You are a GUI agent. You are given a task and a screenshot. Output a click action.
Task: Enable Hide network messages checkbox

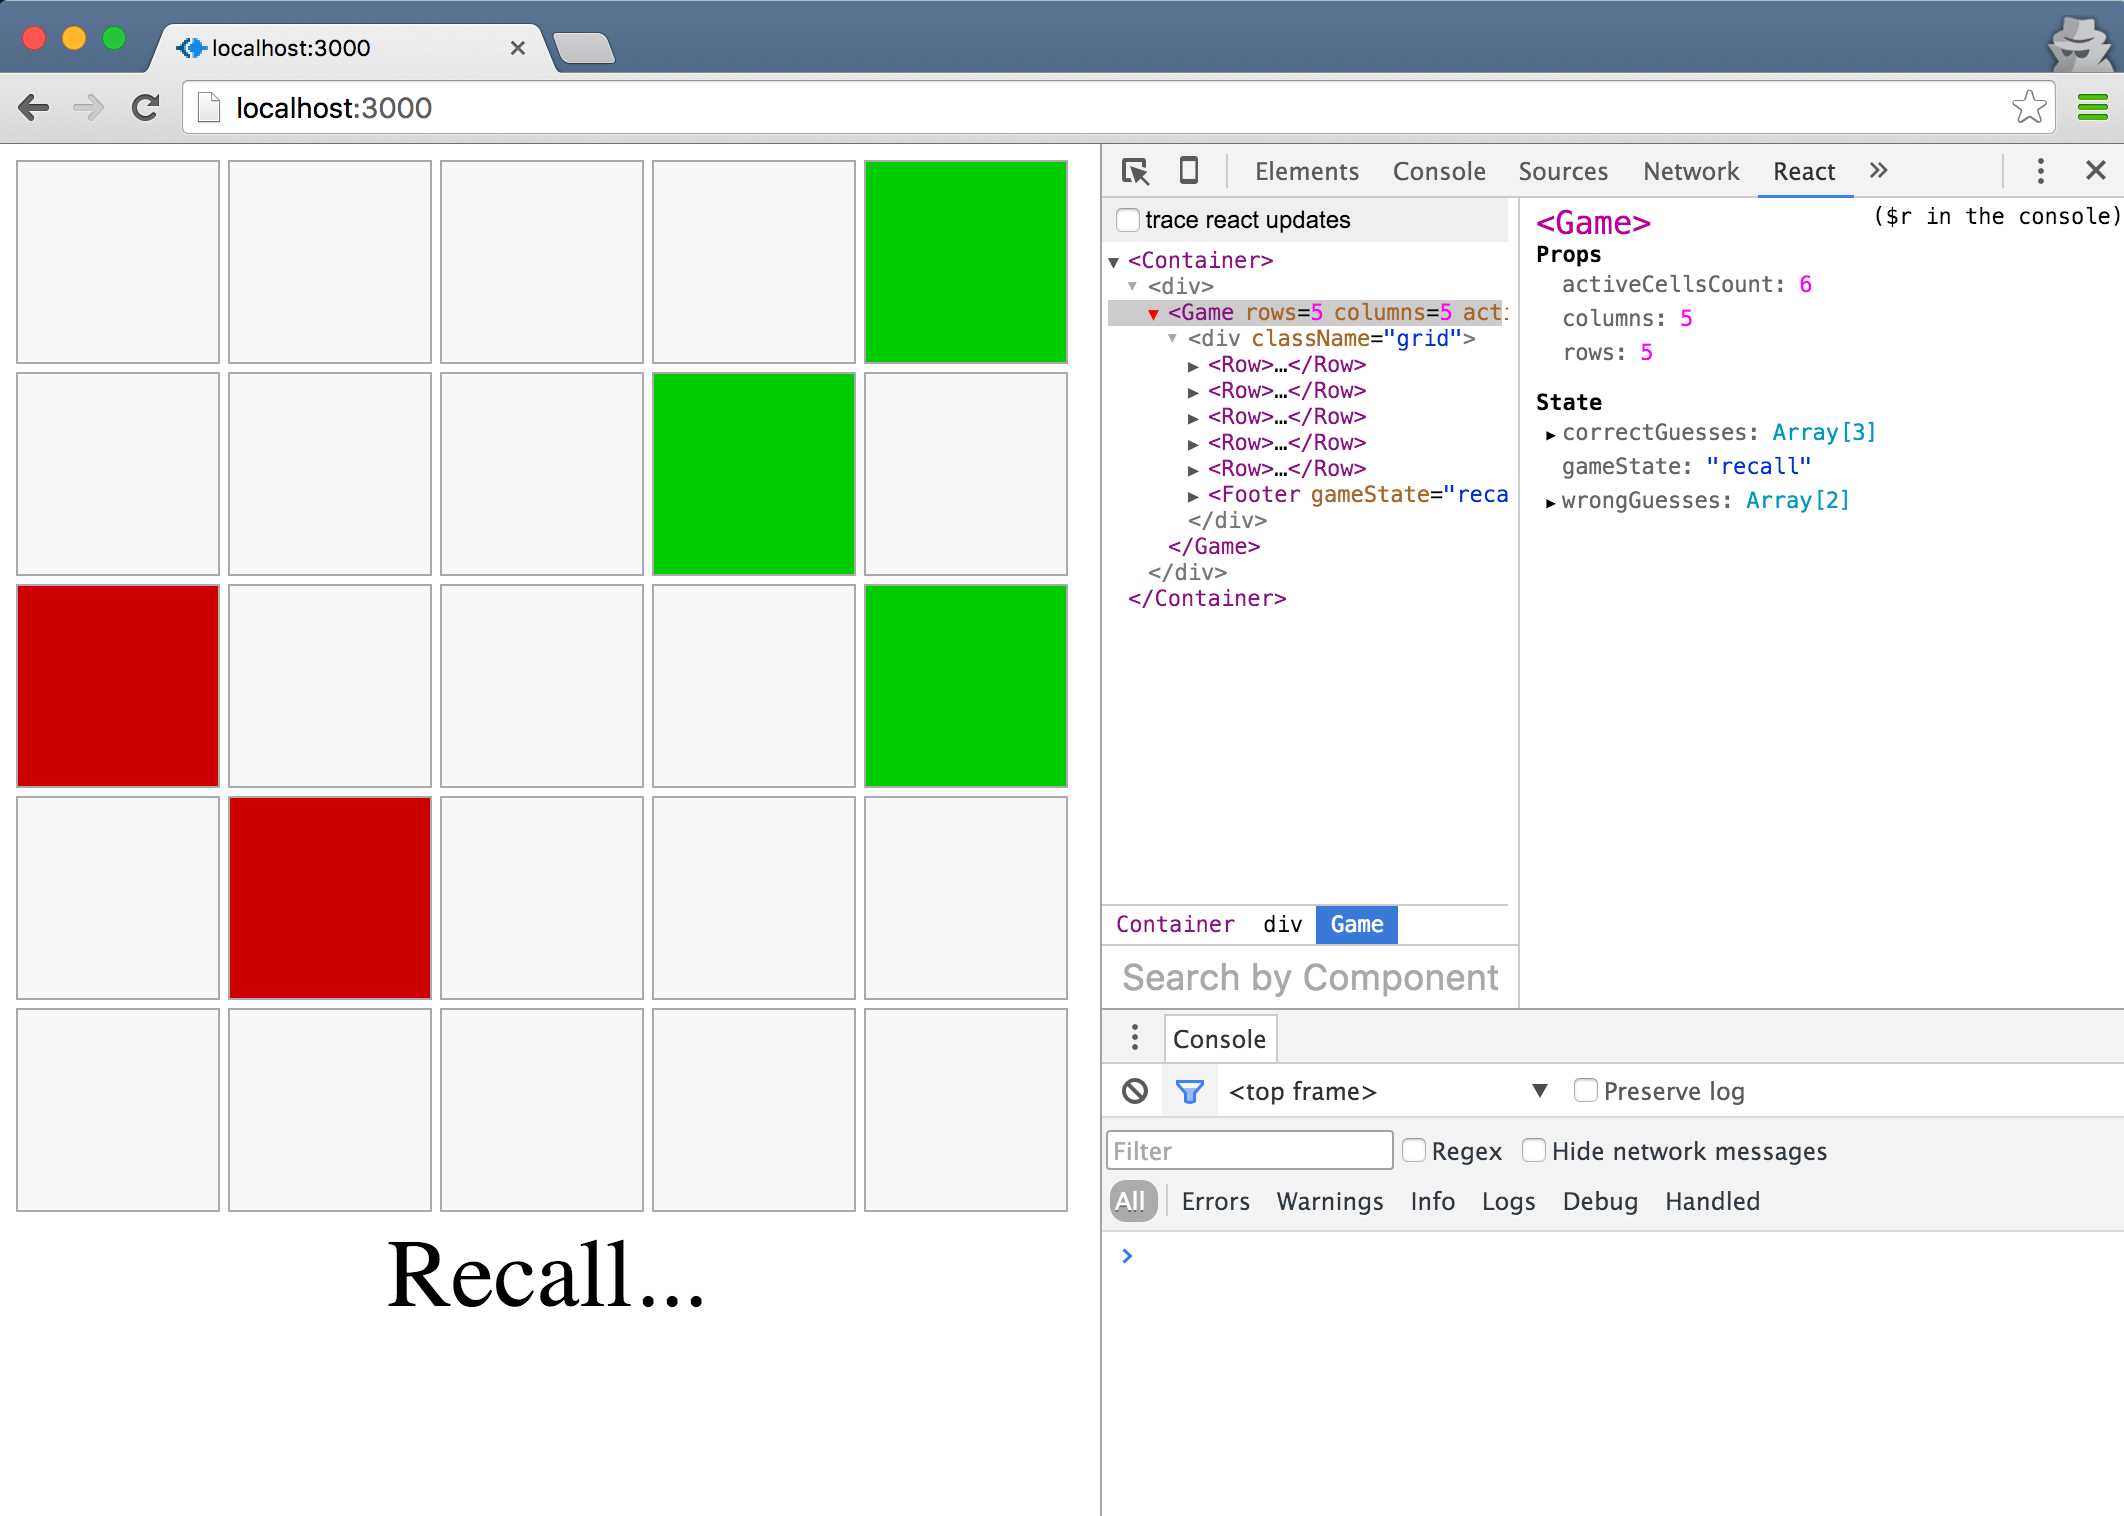point(1533,1150)
